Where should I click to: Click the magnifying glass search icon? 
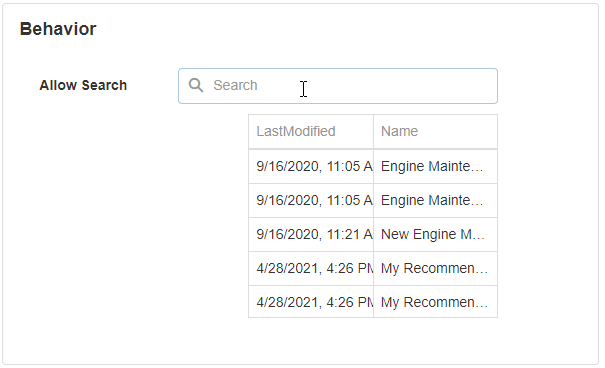pos(196,85)
